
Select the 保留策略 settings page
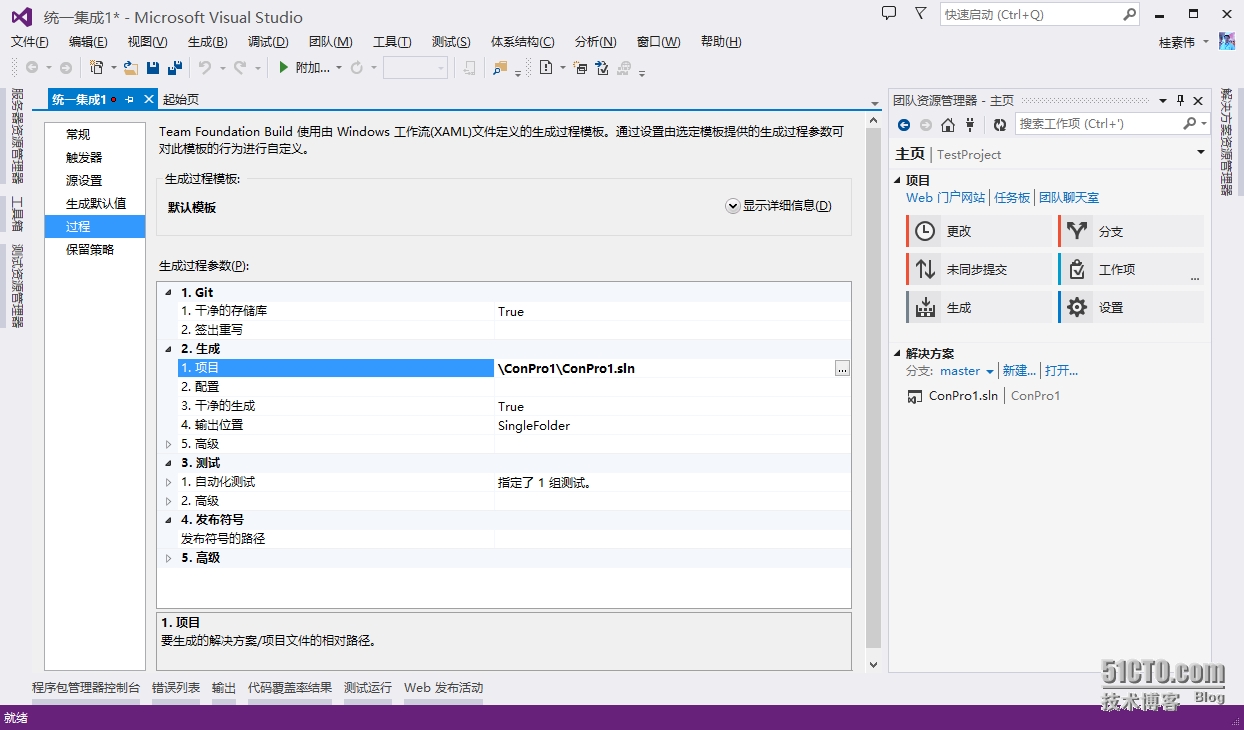pos(95,249)
